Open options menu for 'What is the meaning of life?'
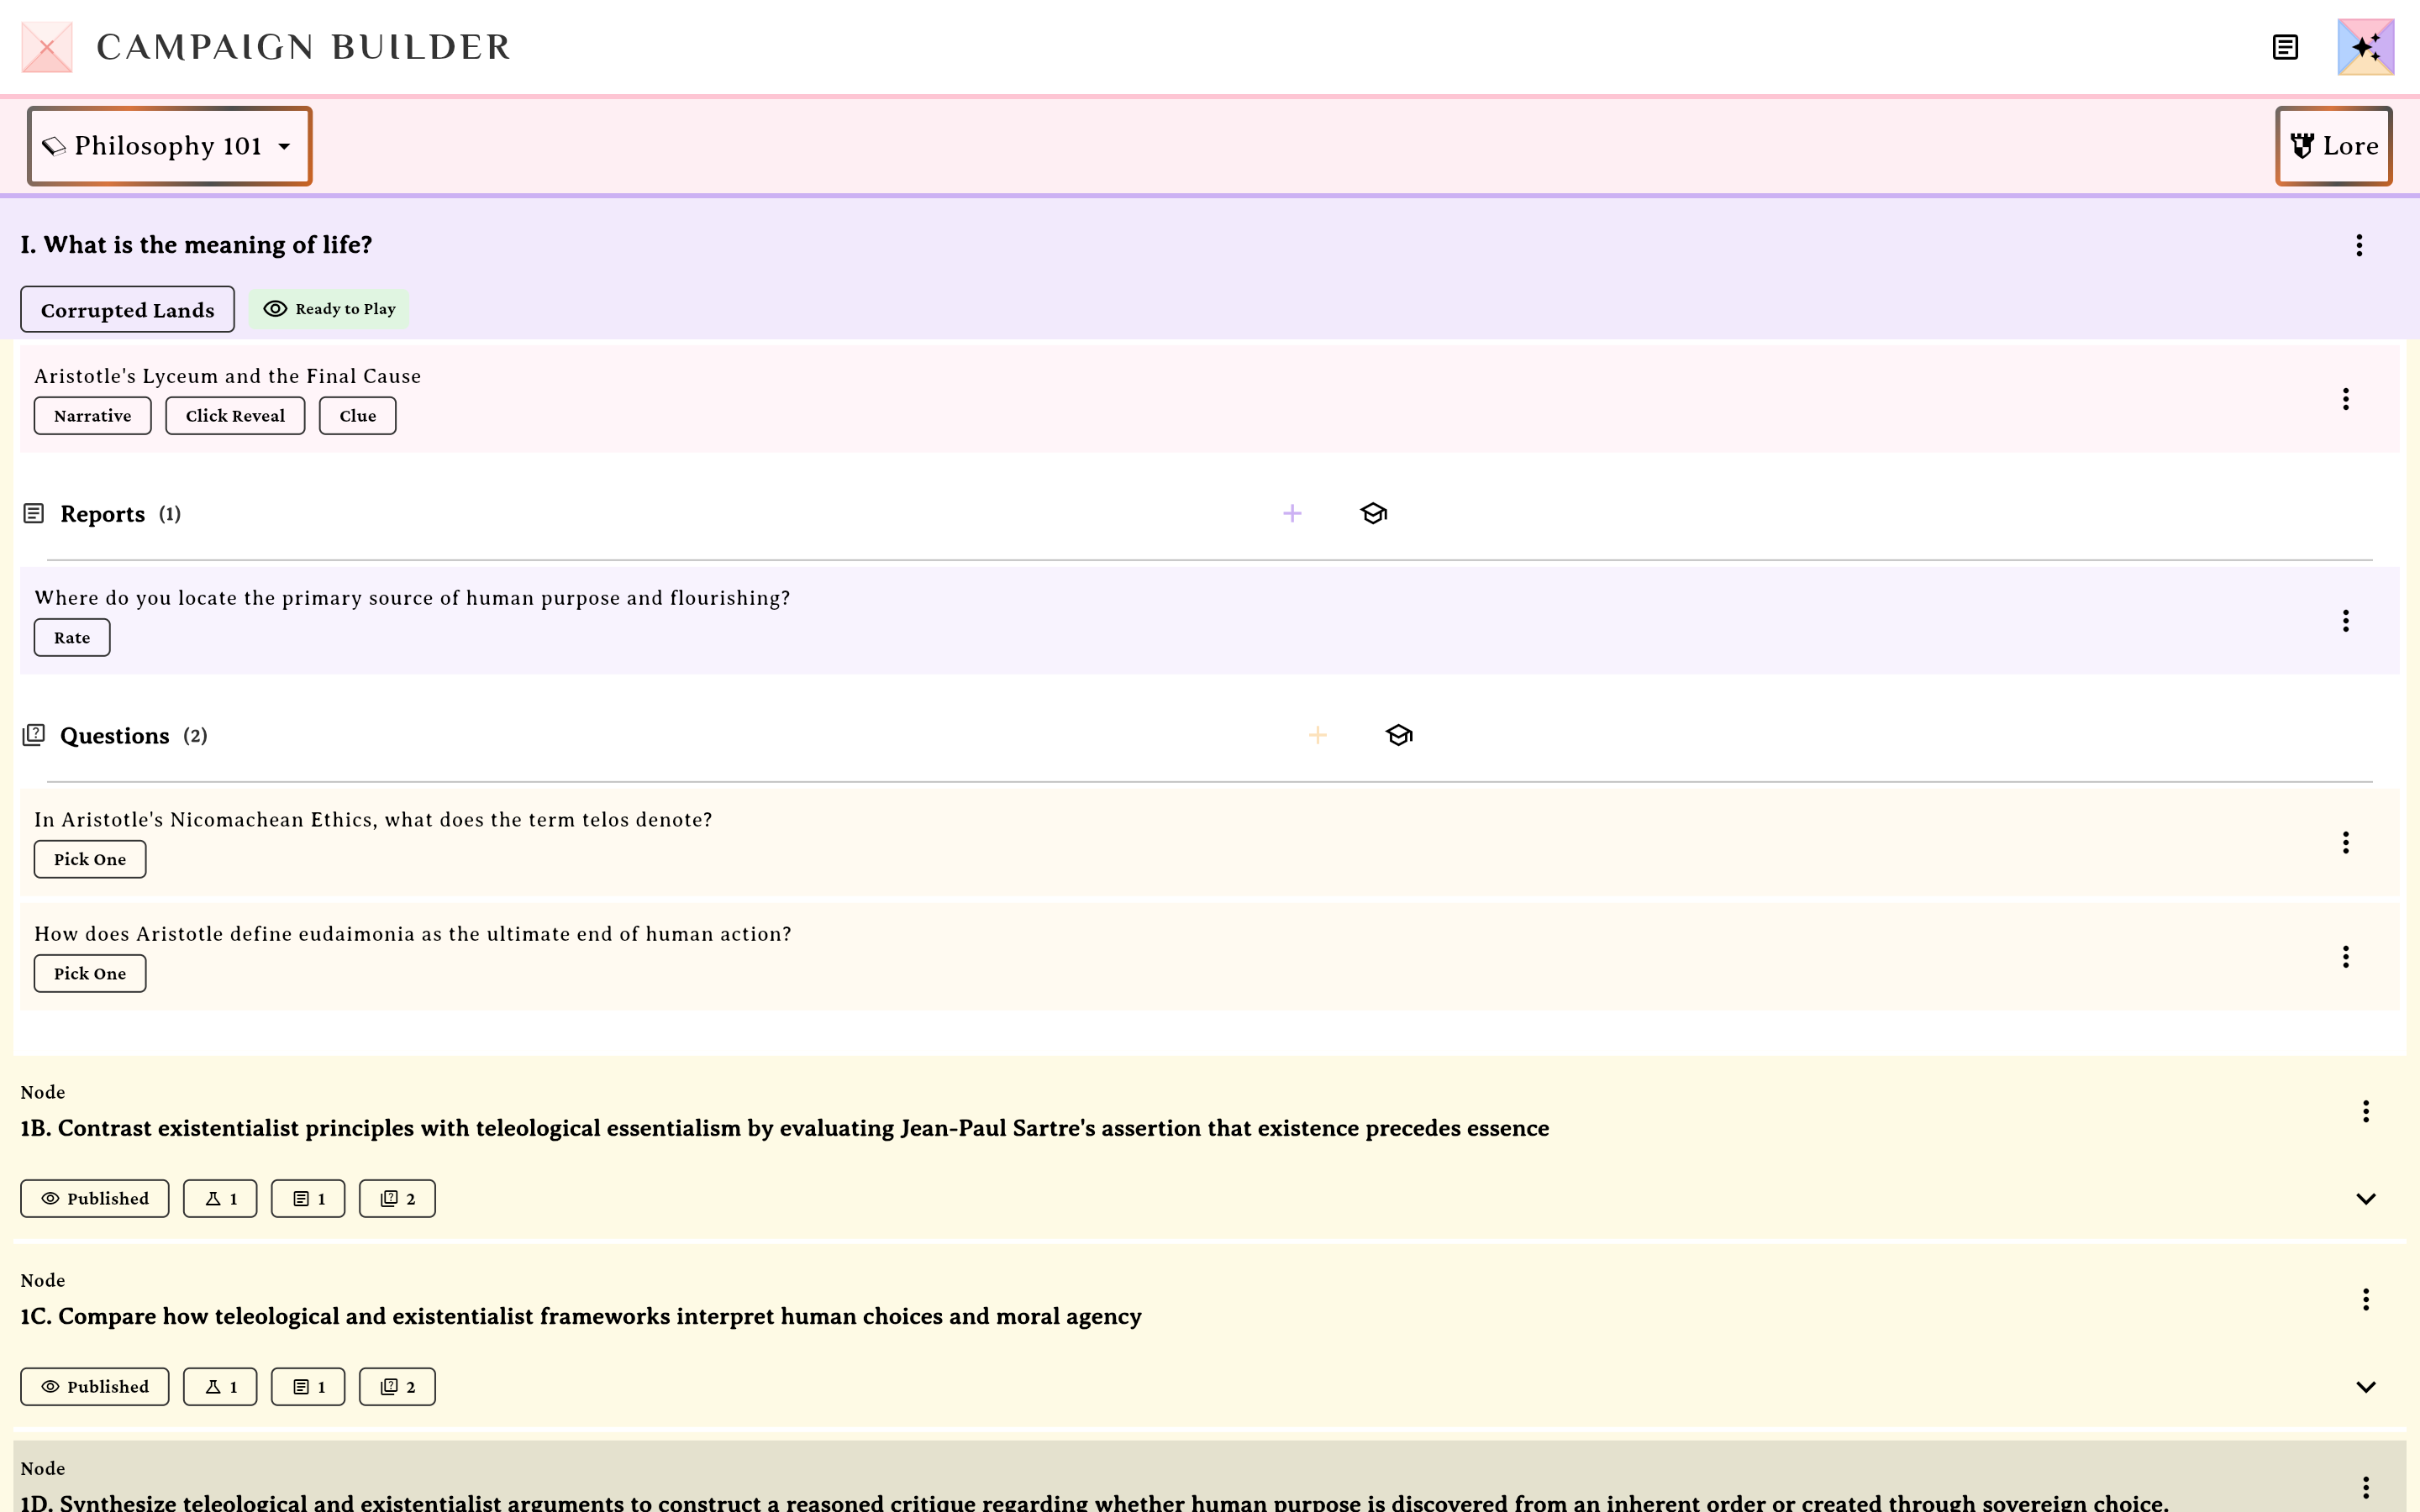The height and width of the screenshot is (1512, 2420). pyautogui.click(x=2359, y=245)
